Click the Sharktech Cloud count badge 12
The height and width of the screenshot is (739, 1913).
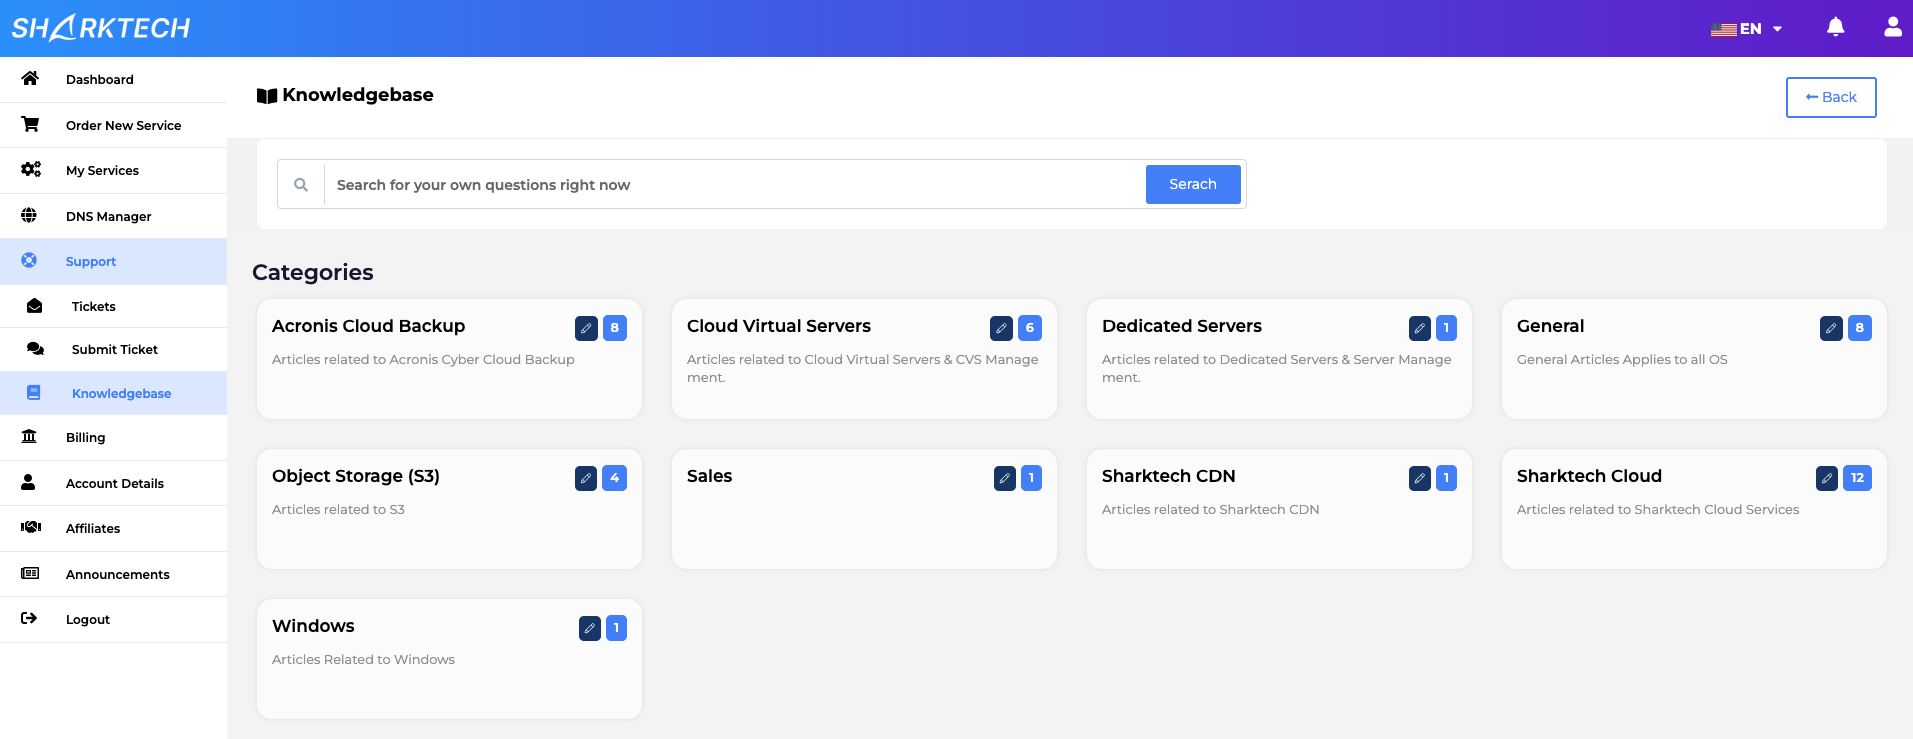[1857, 478]
